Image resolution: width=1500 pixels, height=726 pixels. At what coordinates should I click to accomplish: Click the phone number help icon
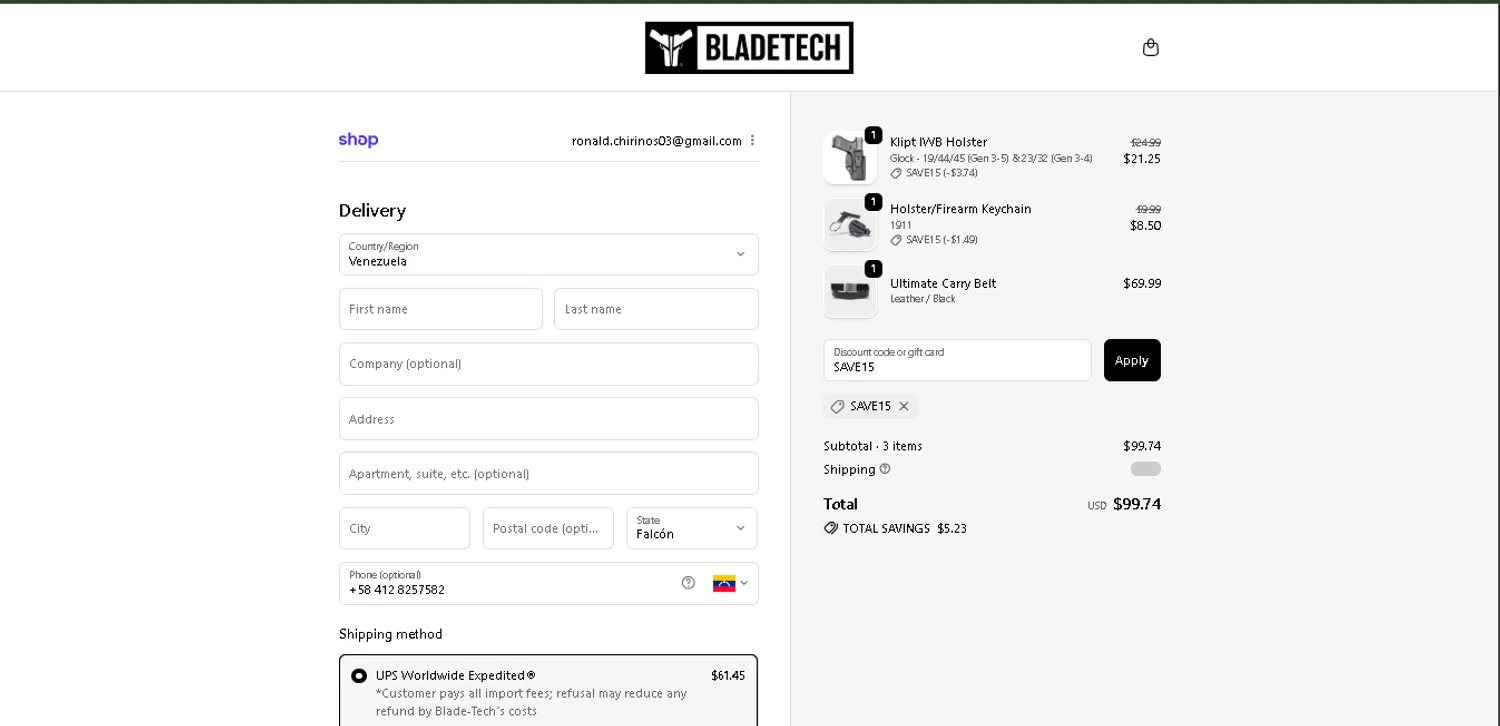tap(688, 583)
